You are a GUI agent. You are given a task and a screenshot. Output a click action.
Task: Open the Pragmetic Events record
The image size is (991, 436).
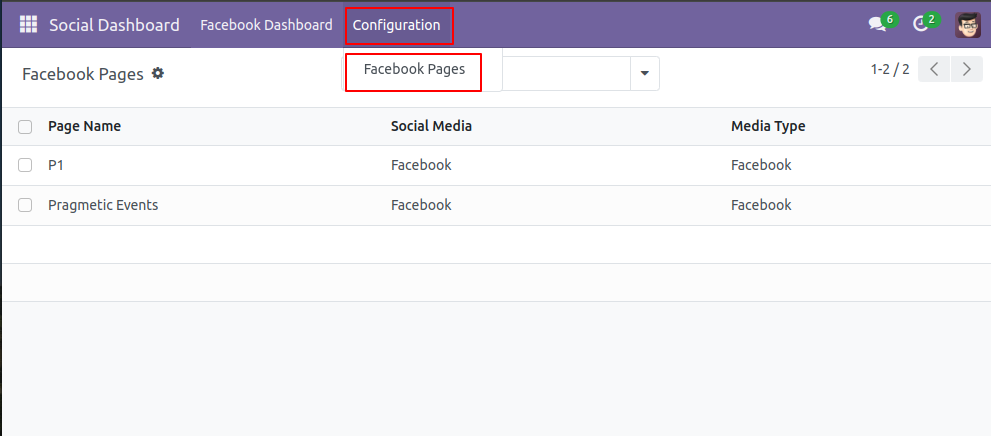[x=103, y=205]
